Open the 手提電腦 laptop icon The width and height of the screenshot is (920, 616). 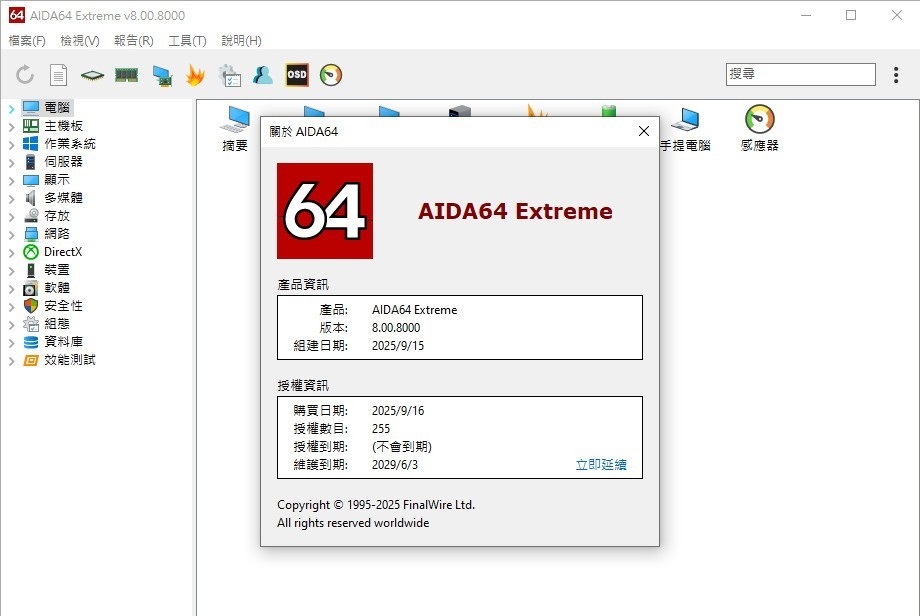685,129
